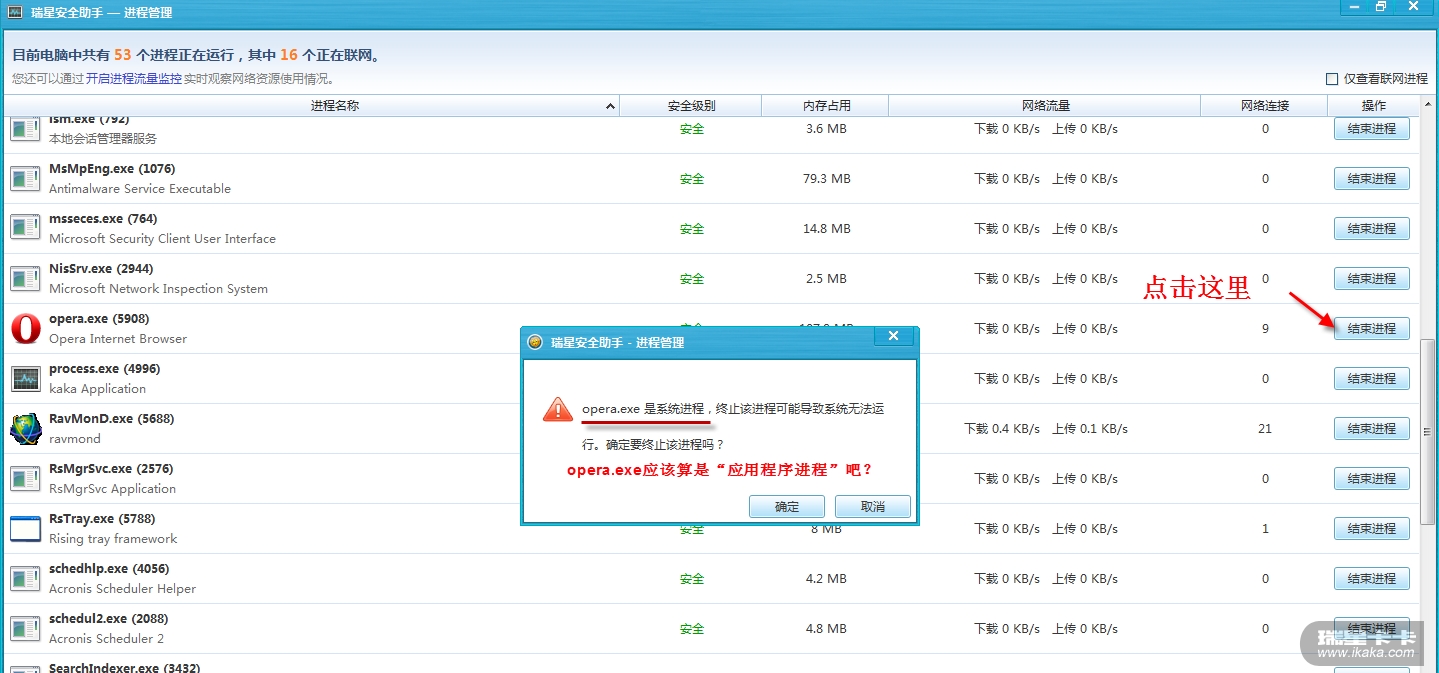The image size is (1439, 673).
Task: End the MsMpEng.exe process
Action: tap(1372, 178)
